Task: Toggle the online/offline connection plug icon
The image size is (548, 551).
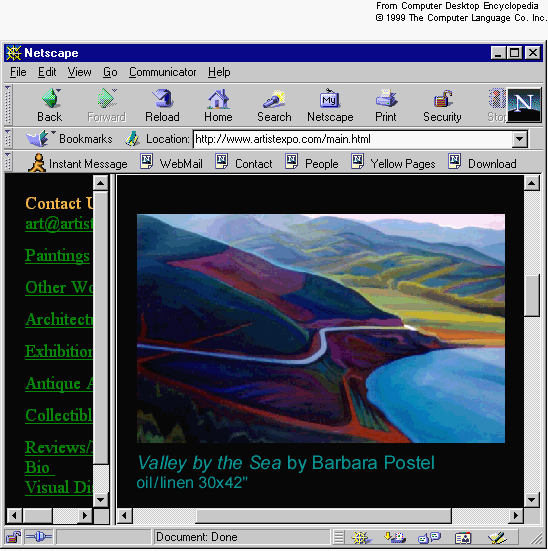Action: point(39,537)
